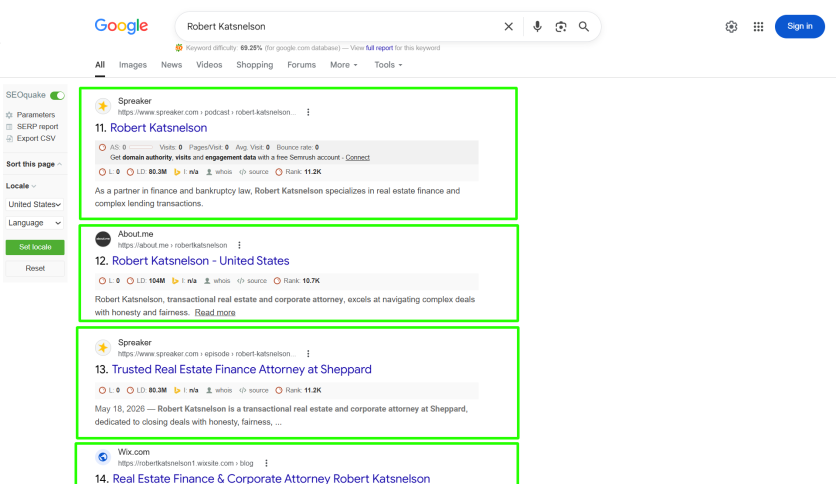
Task: Click robertkatsnelson1.wixsite.com › blog URL breadcrumb
Action: click(x=186, y=463)
